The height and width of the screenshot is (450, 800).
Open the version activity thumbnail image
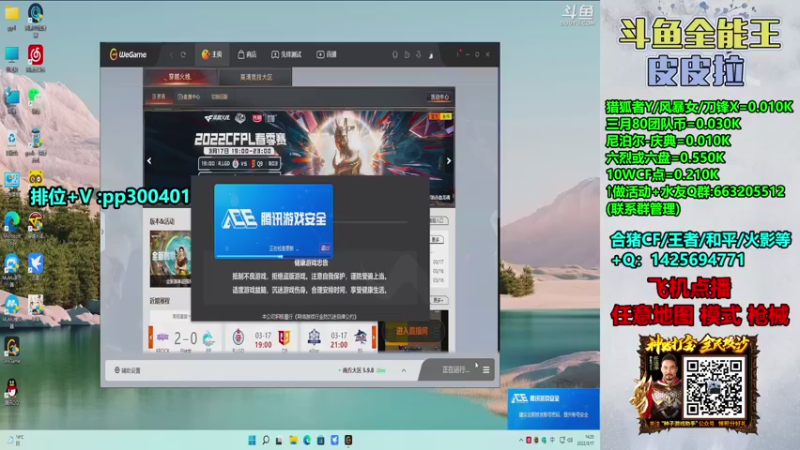(170, 258)
